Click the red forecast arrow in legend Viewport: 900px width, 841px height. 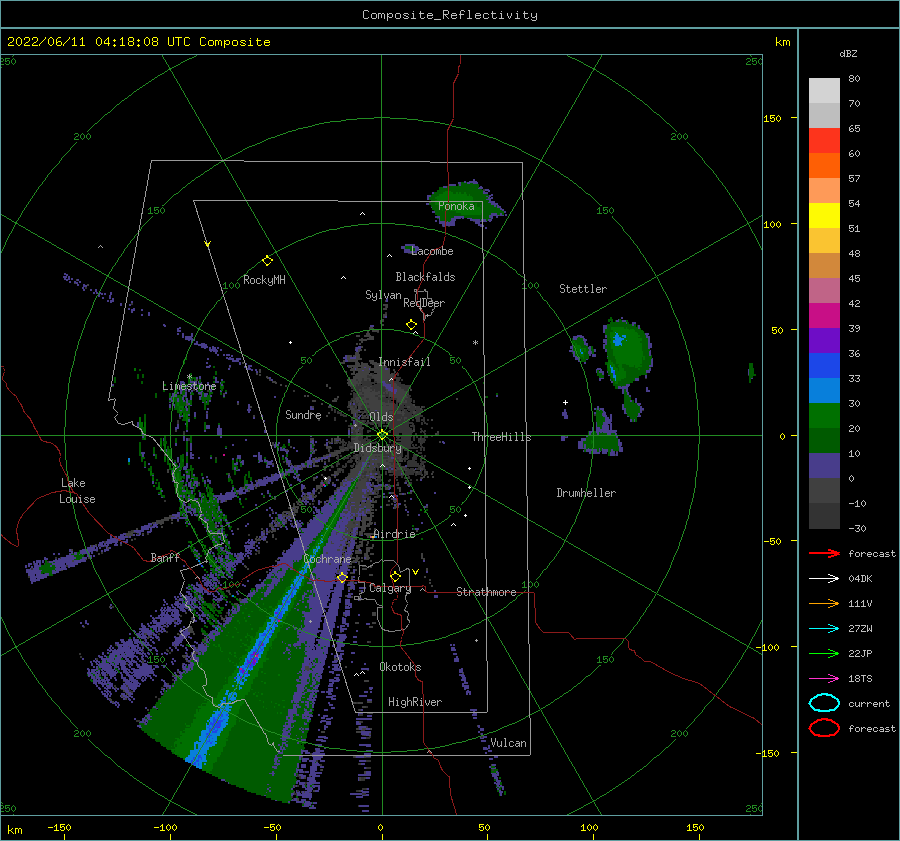(824, 553)
